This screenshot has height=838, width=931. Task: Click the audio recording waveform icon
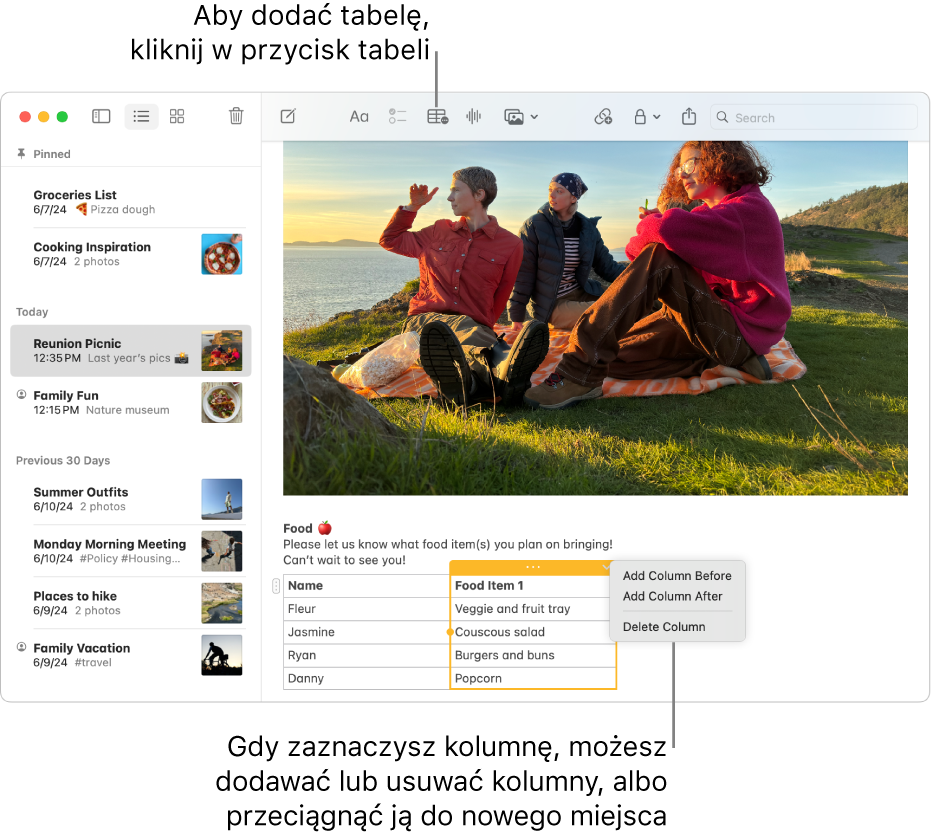click(x=474, y=117)
